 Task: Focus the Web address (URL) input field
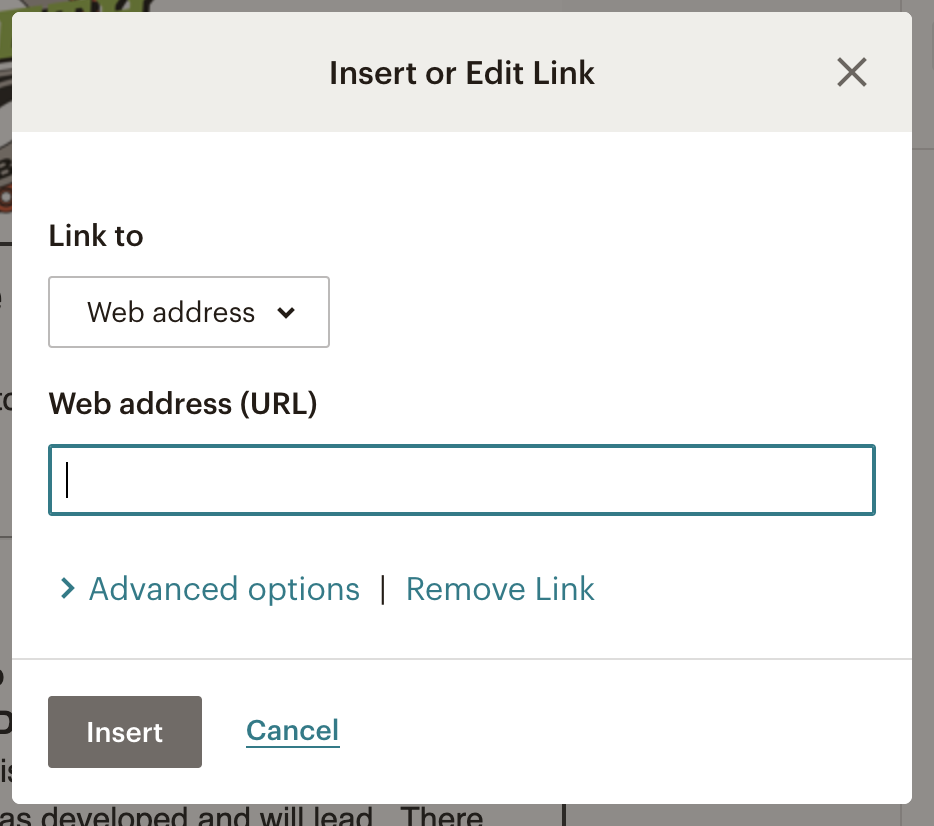tap(462, 479)
